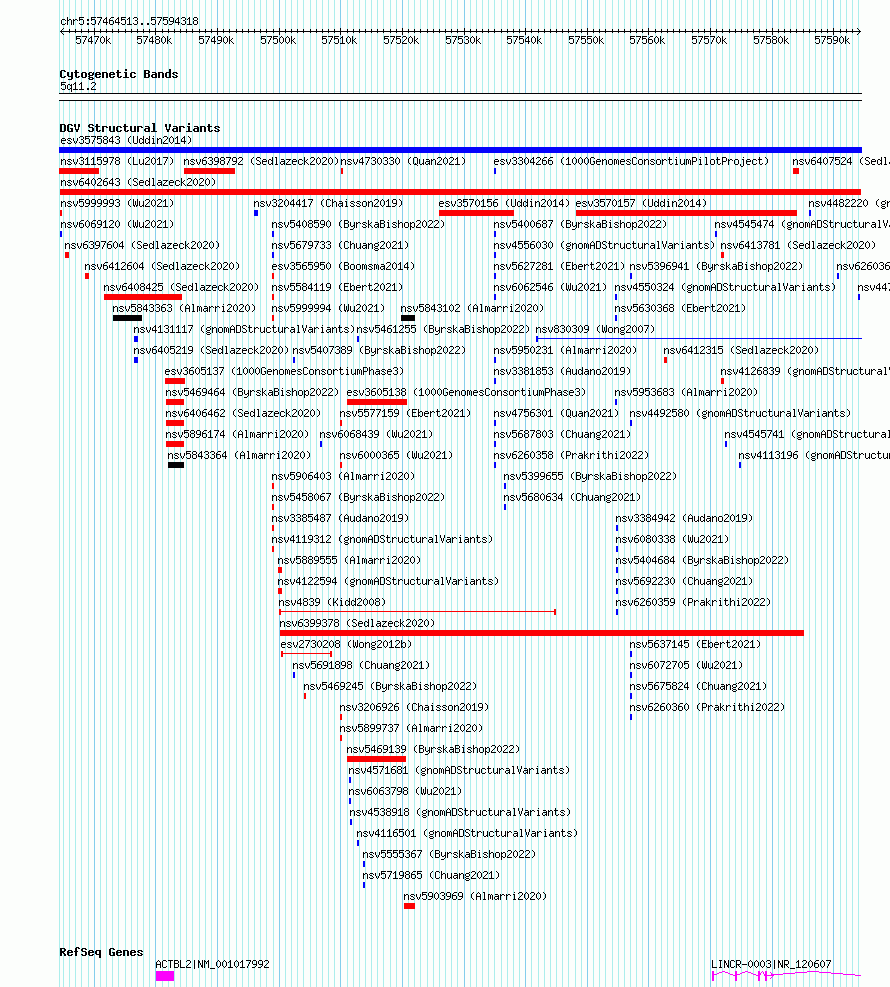Open nsv6413781 (Sedlazeck2020) variant

(798, 245)
